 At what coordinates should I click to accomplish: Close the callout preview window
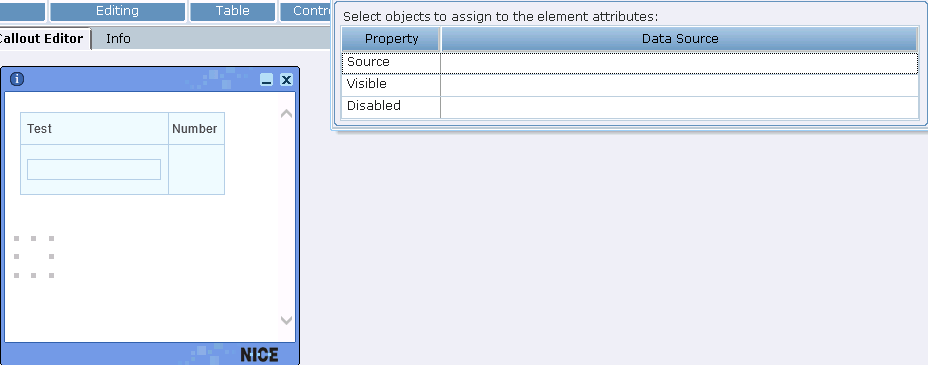[x=286, y=80]
